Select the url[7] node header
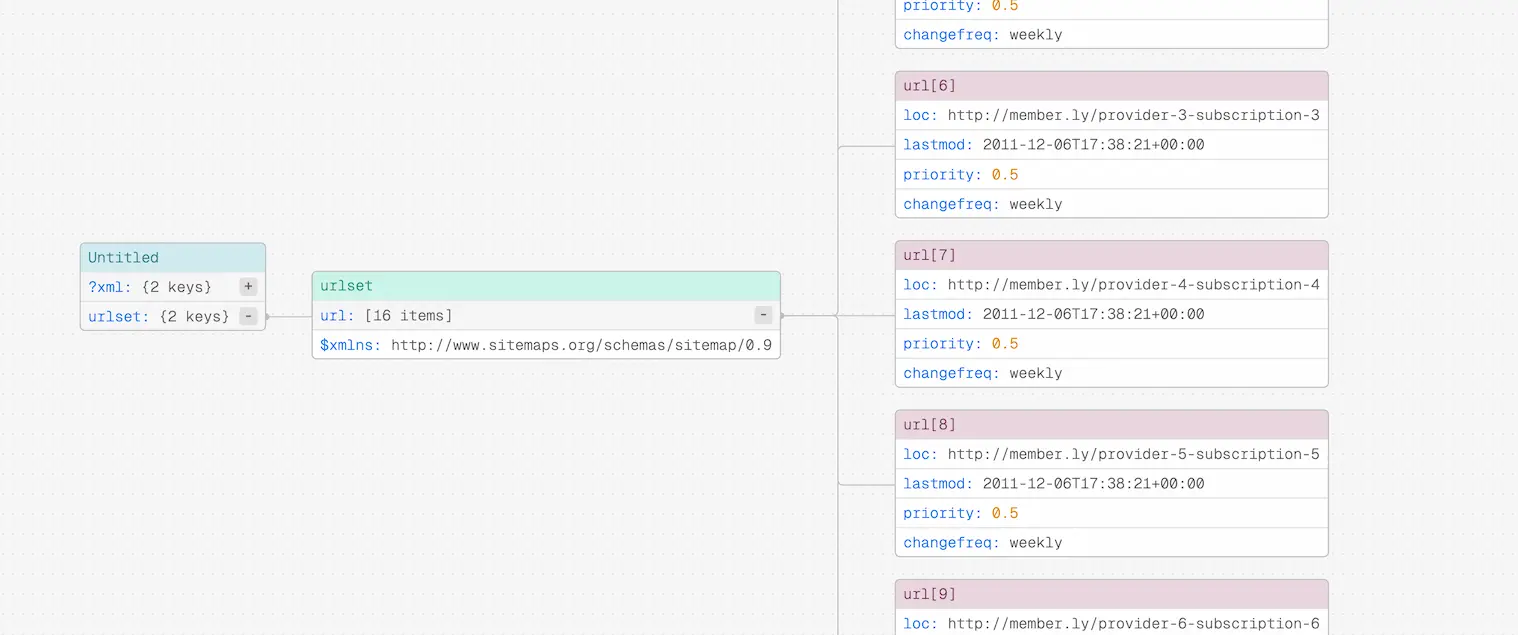The image size is (1518, 635). (x=1111, y=255)
